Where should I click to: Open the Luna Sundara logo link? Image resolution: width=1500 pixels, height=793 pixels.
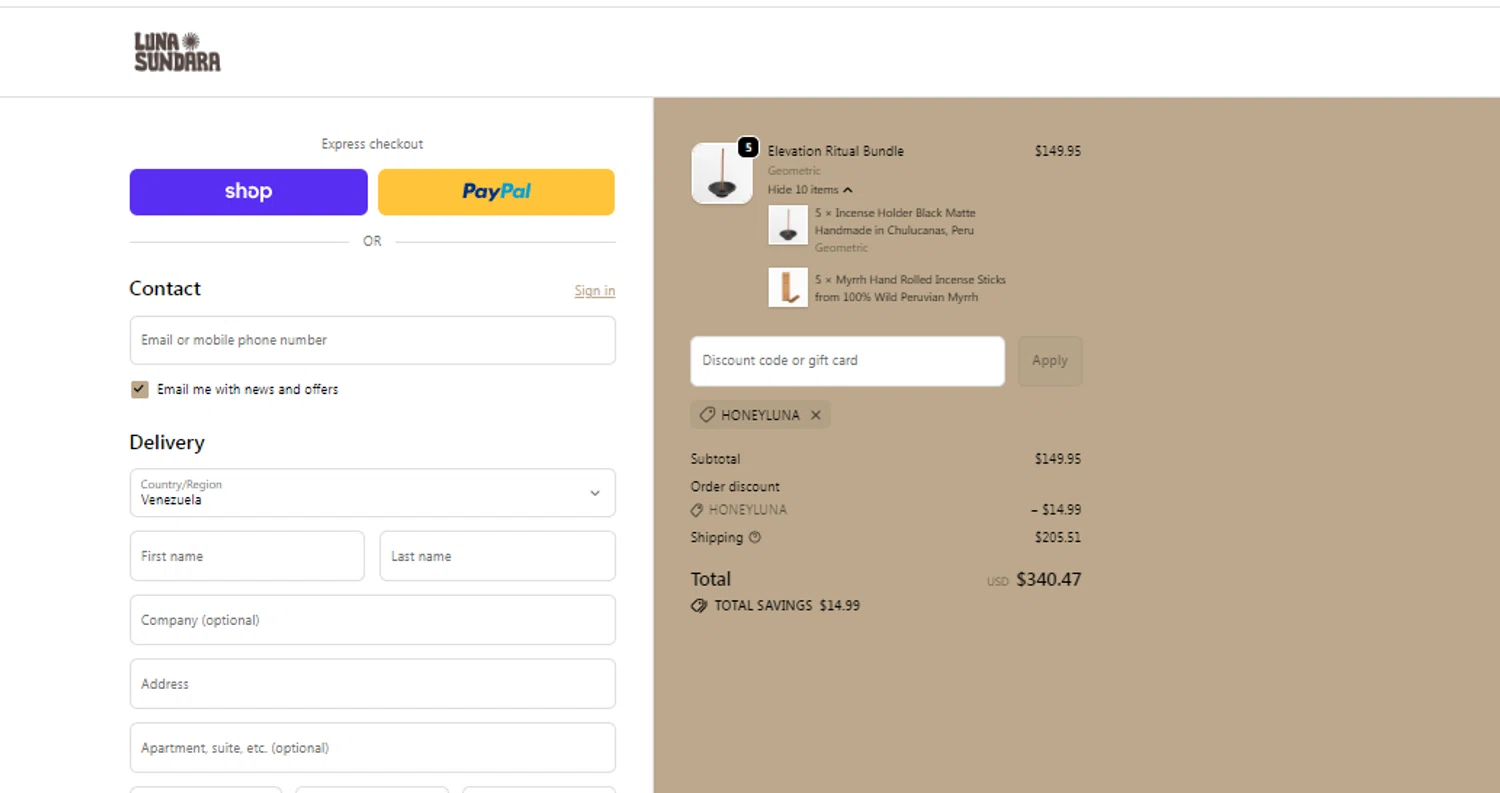(x=177, y=52)
